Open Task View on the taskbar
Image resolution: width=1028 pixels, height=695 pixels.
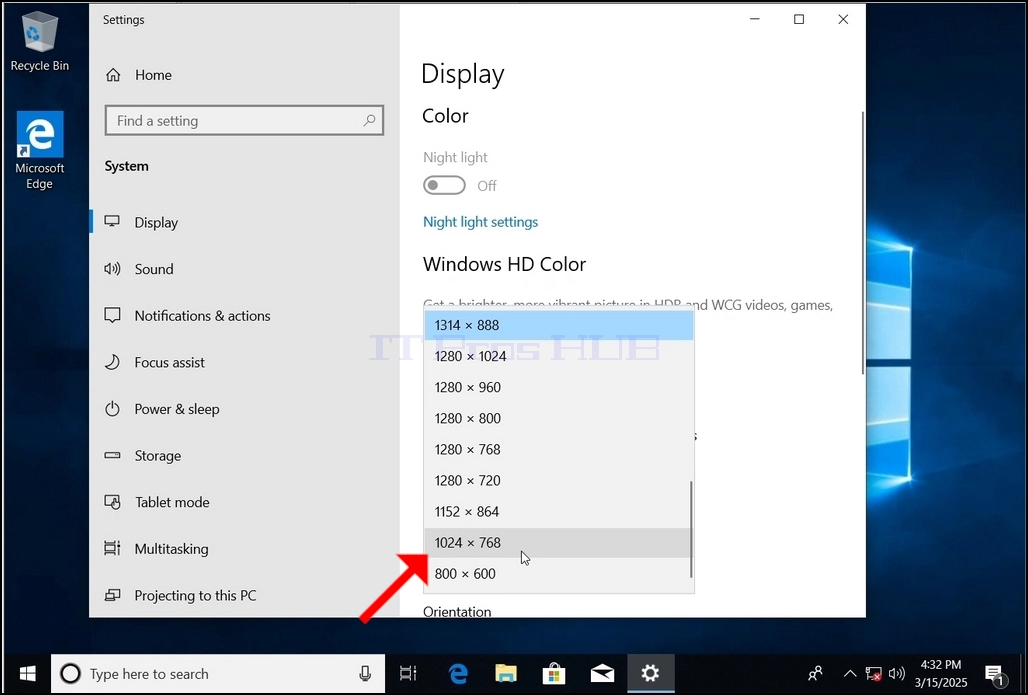pyautogui.click(x=408, y=673)
